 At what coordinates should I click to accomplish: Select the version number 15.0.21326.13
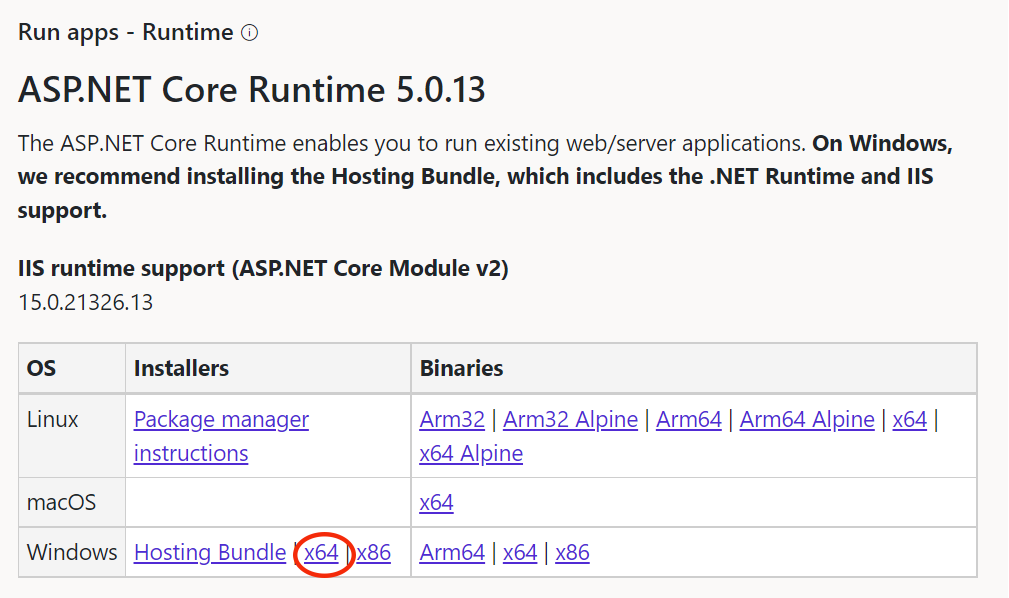(86, 303)
